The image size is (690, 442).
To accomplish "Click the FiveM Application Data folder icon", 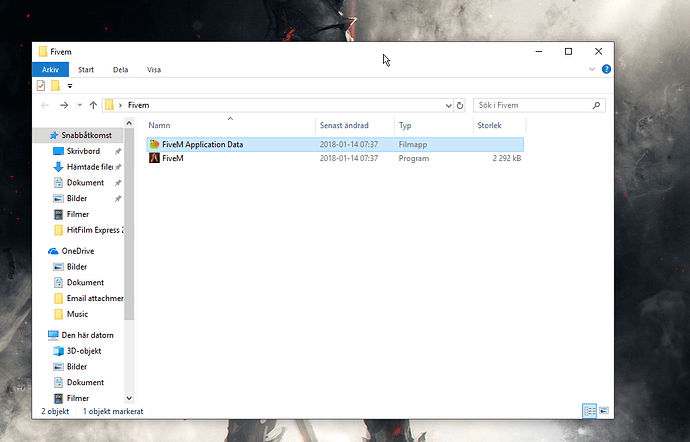I will [154, 144].
